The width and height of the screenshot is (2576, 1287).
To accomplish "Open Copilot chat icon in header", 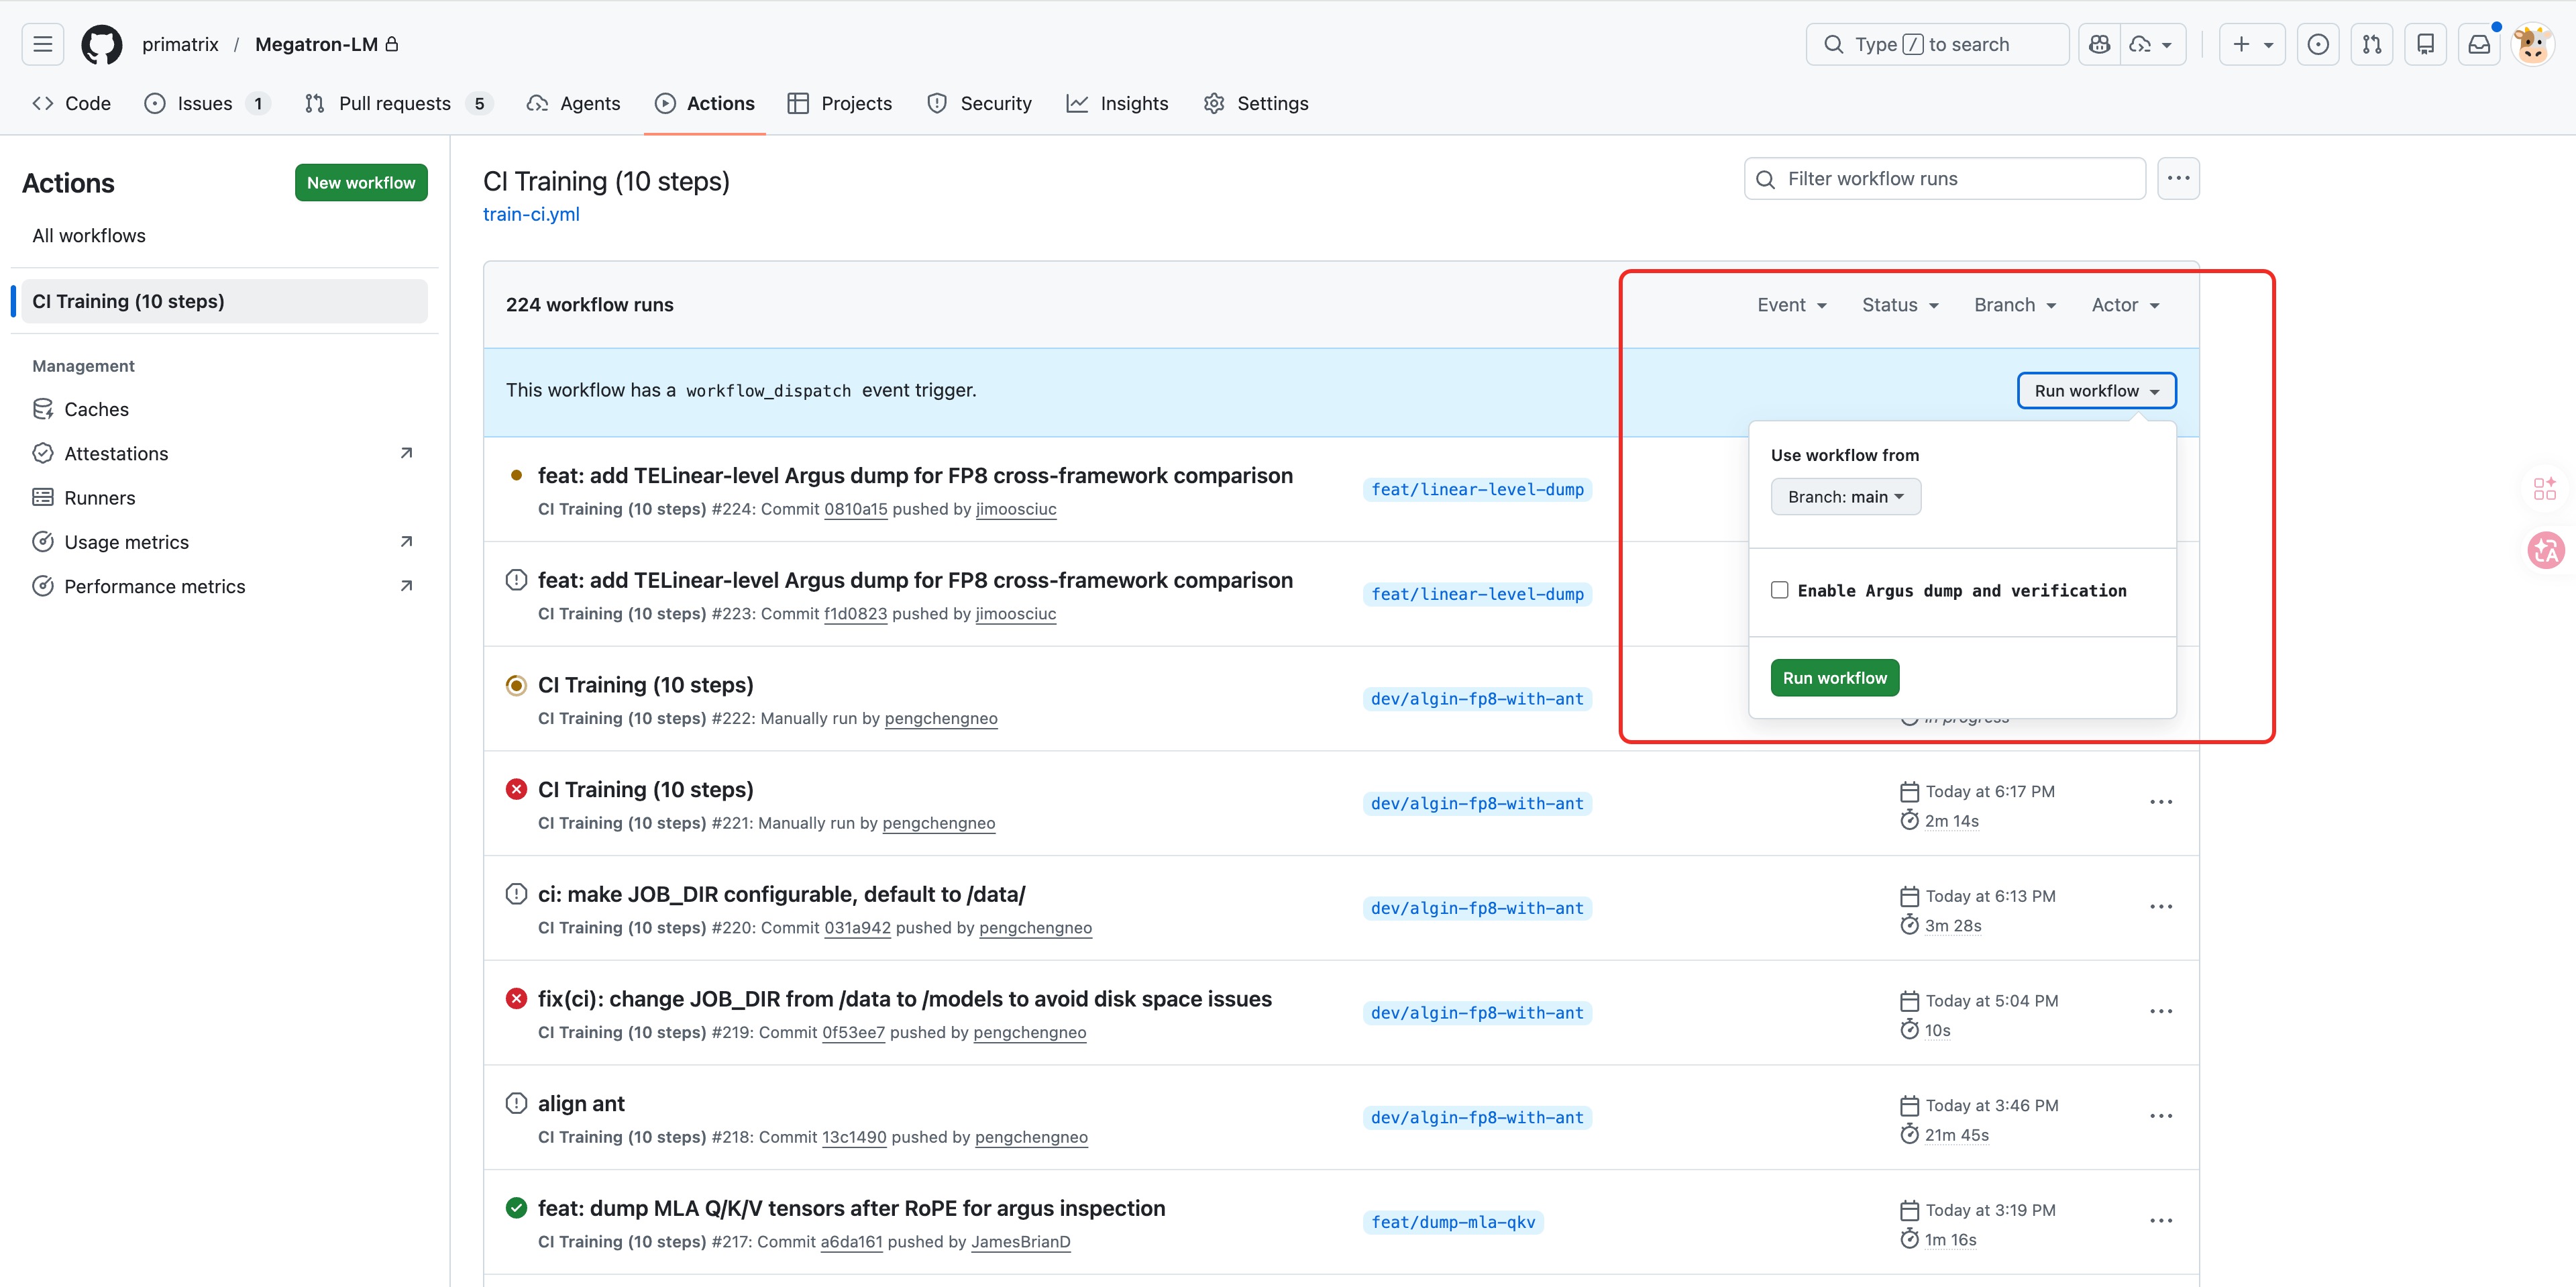I will click(2099, 44).
